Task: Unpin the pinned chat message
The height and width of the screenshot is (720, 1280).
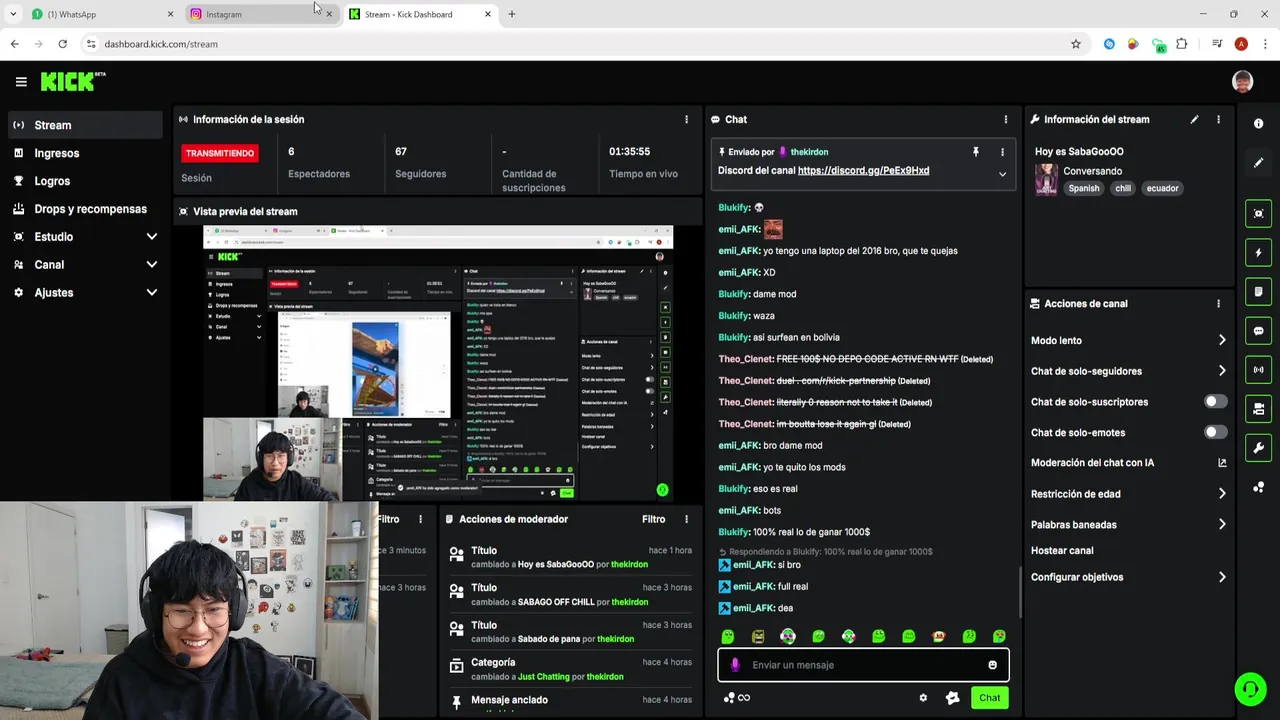Action: click(976, 152)
